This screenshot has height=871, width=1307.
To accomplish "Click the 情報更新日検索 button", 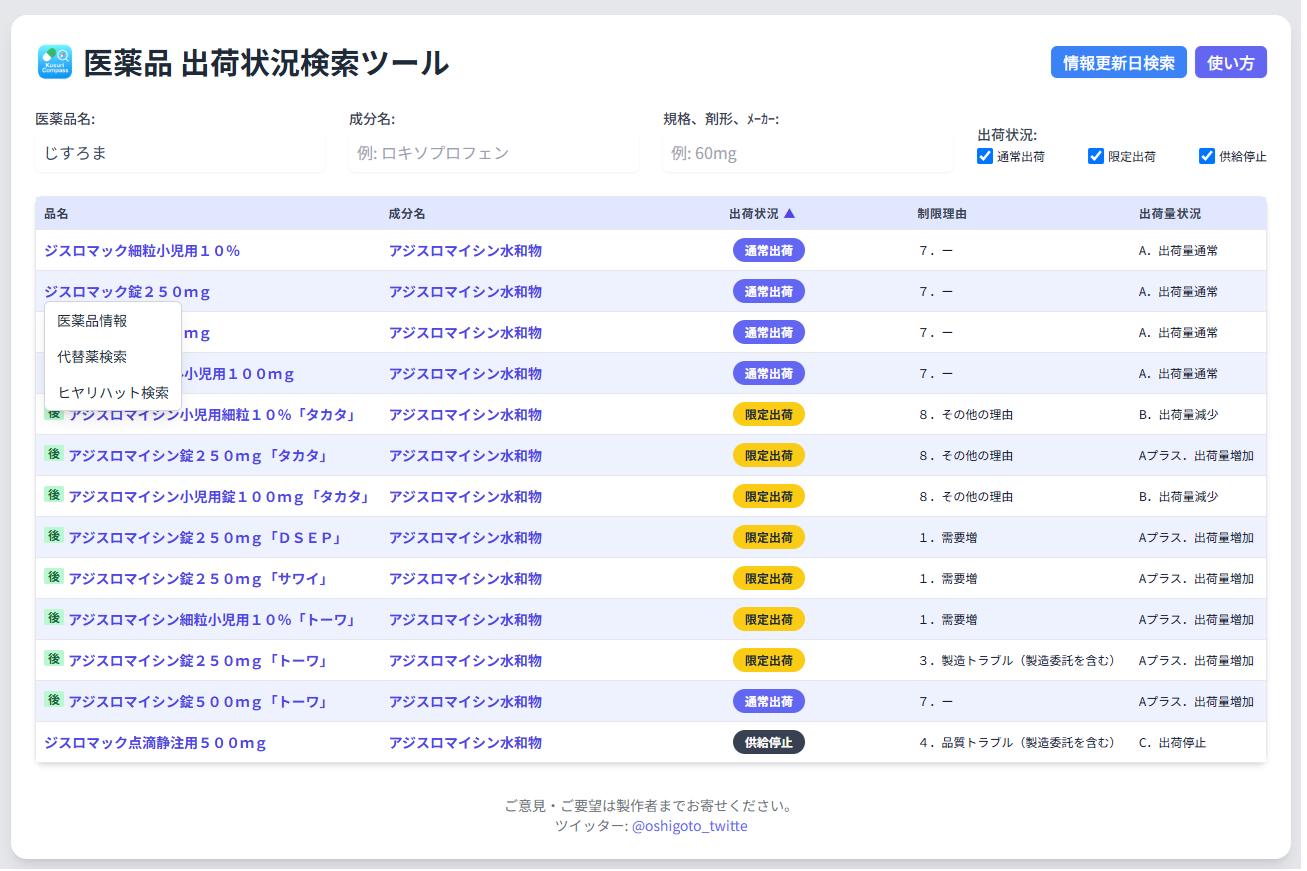I will [1118, 62].
